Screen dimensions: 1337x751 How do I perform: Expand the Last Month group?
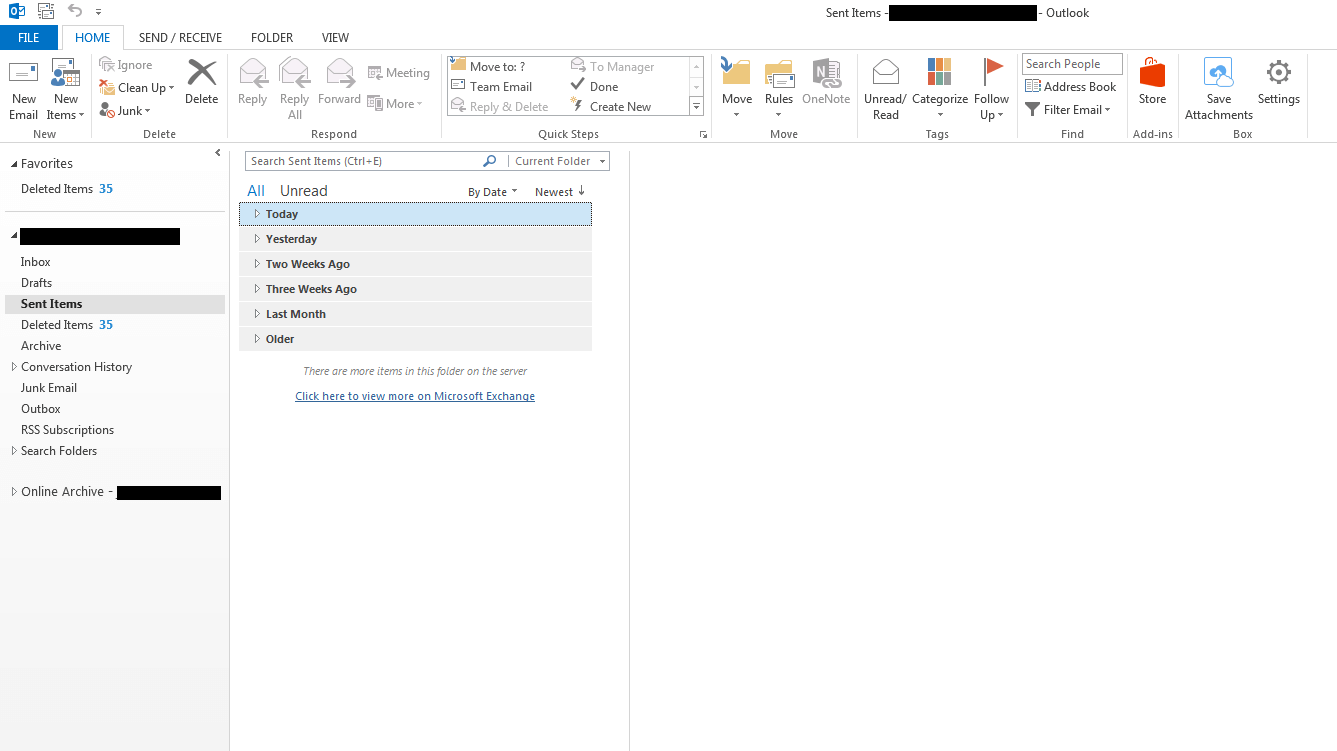pyautogui.click(x=257, y=313)
